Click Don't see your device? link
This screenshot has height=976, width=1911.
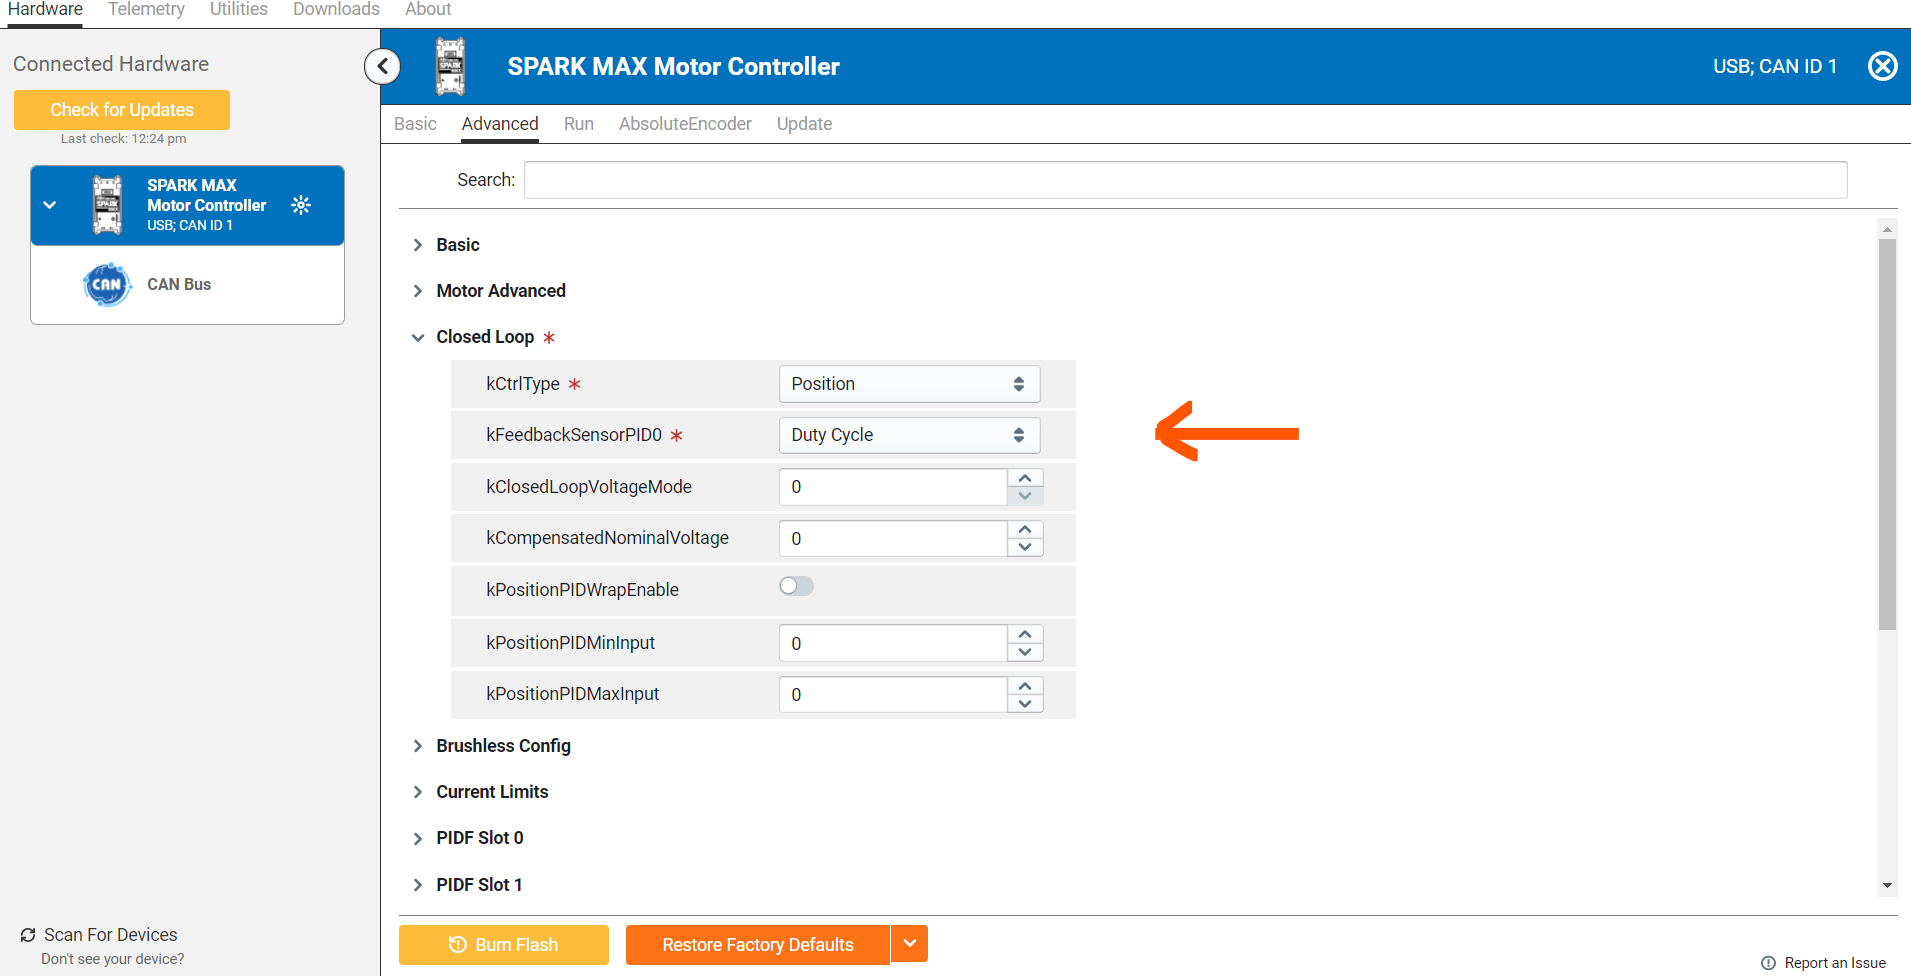[113, 959]
